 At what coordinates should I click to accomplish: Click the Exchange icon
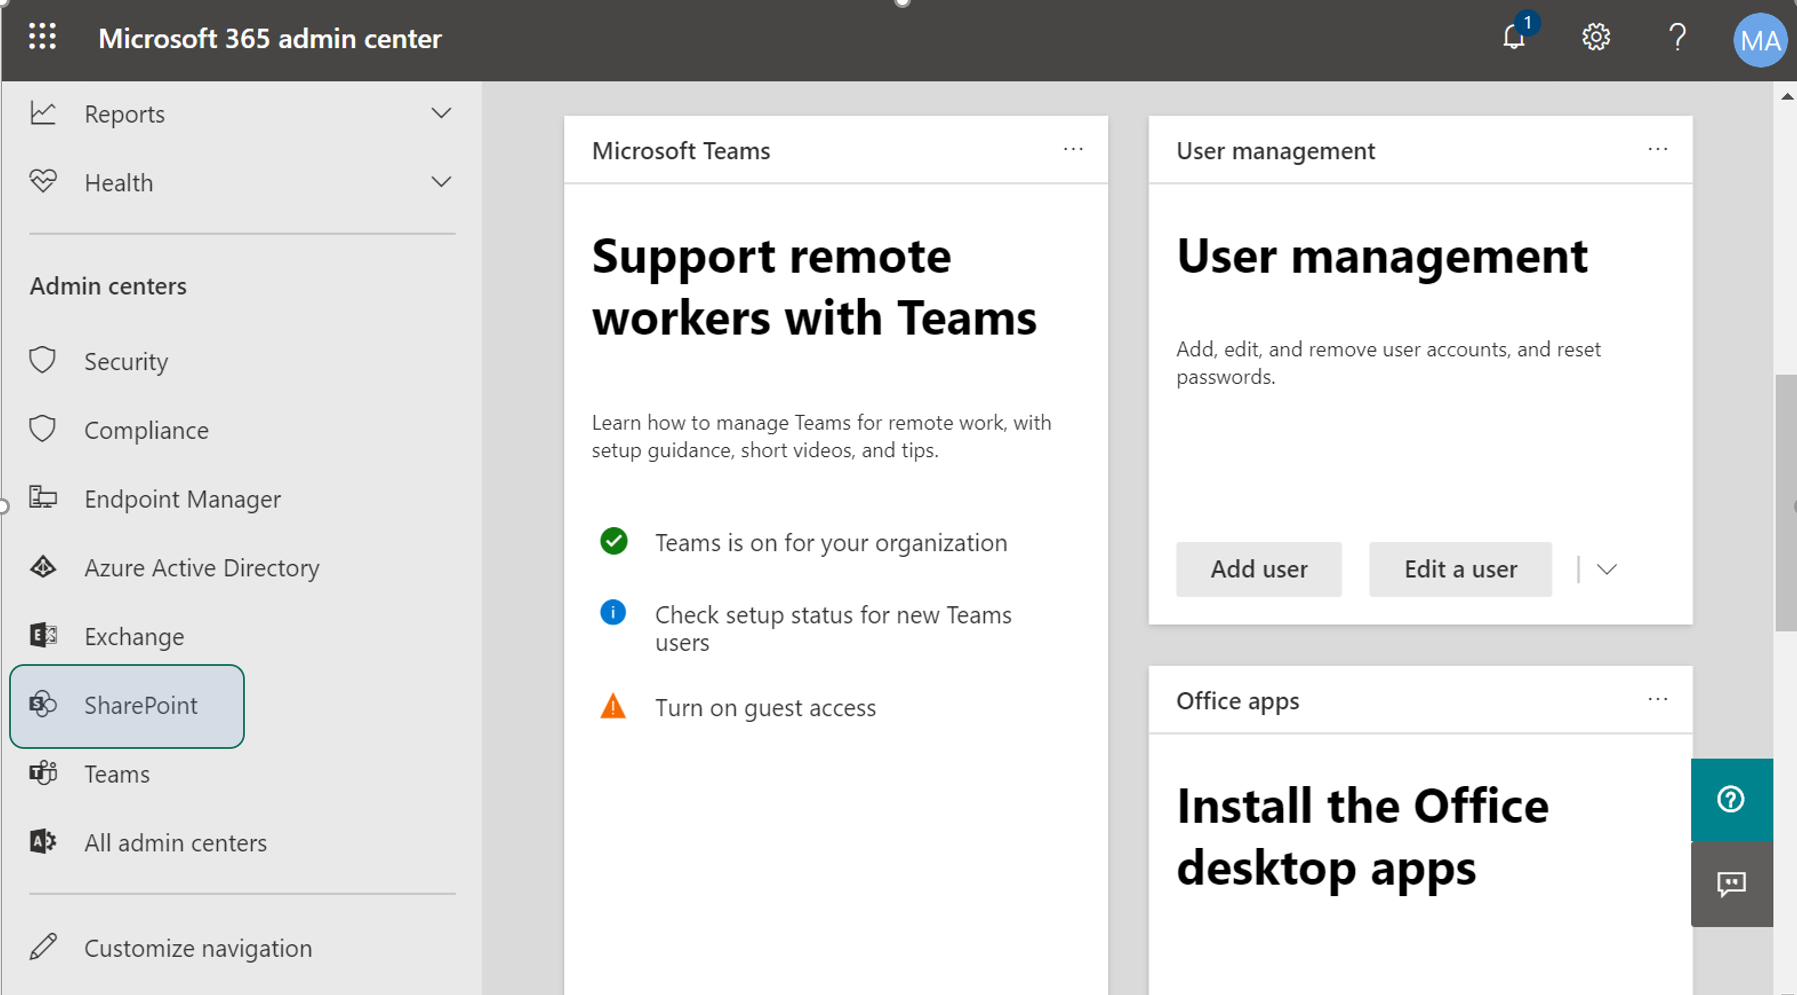pyautogui.click(x=43, y=635)
